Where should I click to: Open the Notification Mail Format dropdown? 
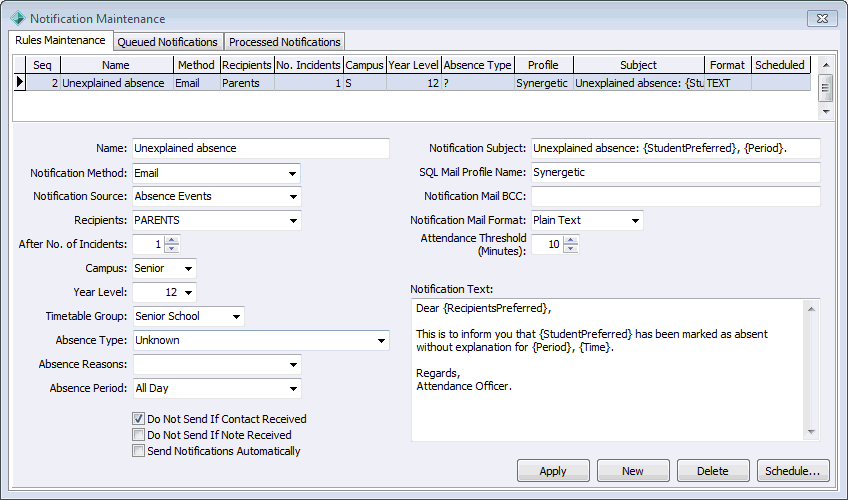(635, 221)
